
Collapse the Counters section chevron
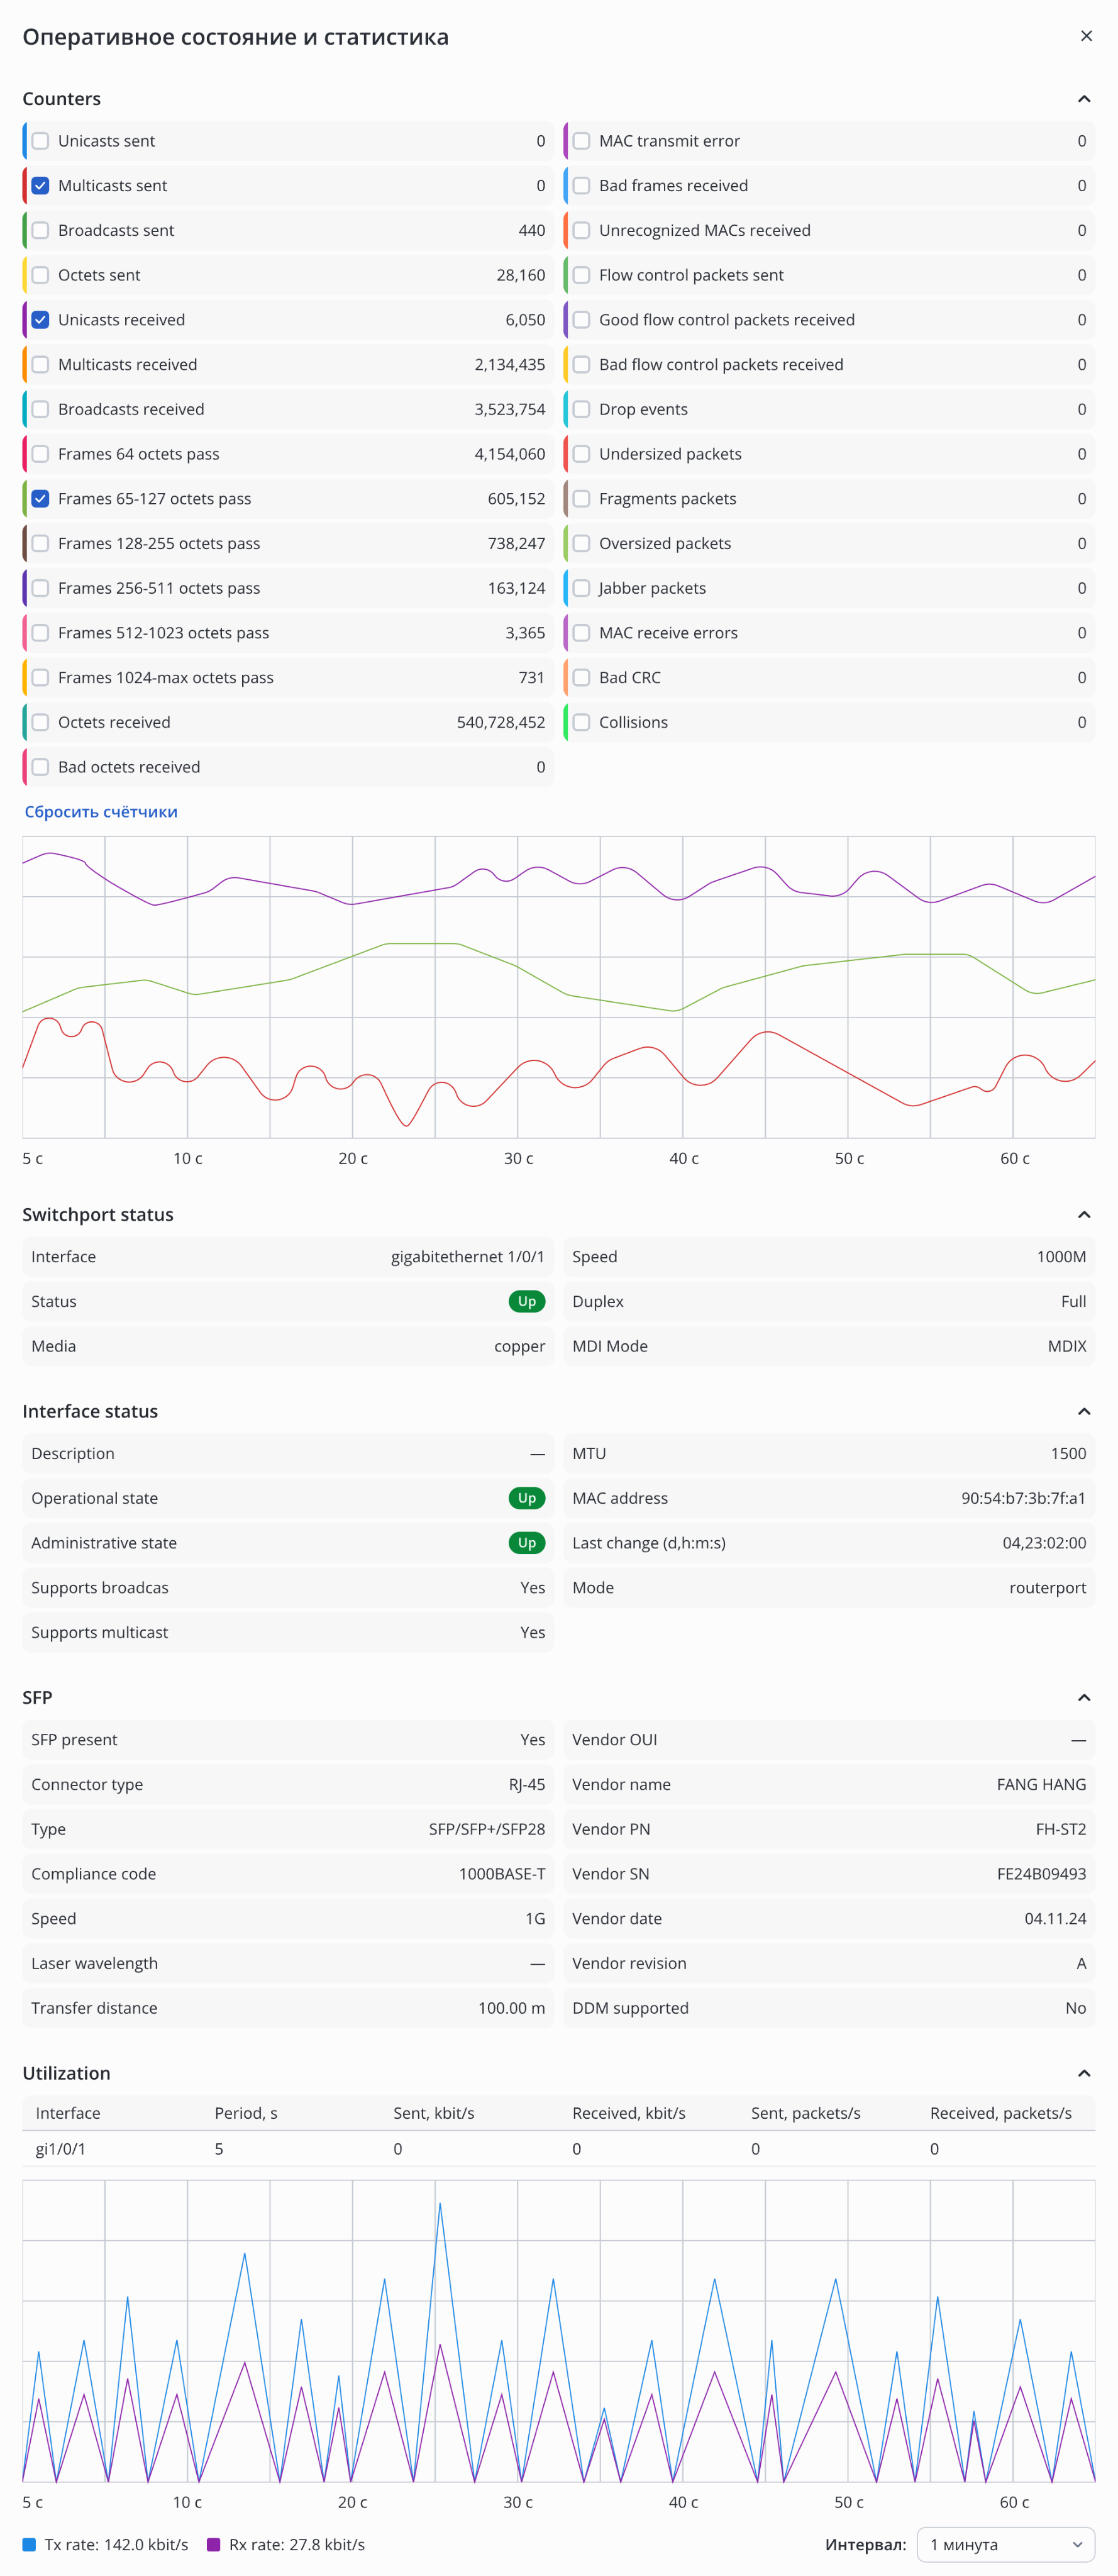(x=1083, y=99)
